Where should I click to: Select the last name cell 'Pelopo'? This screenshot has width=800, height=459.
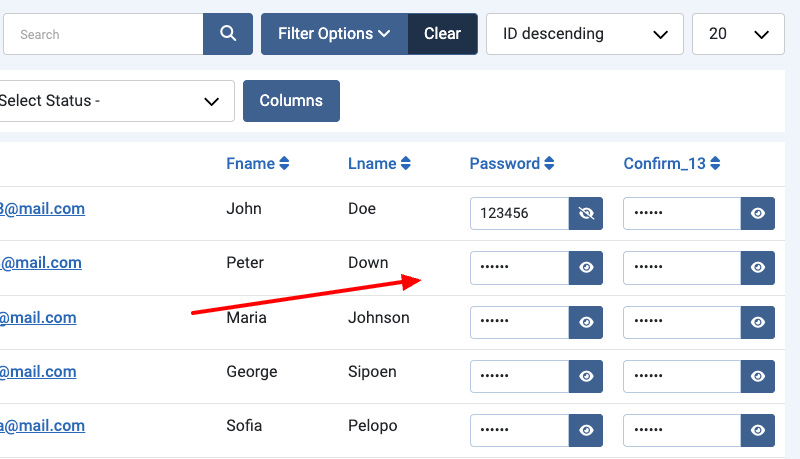click(x=372, y=426)
